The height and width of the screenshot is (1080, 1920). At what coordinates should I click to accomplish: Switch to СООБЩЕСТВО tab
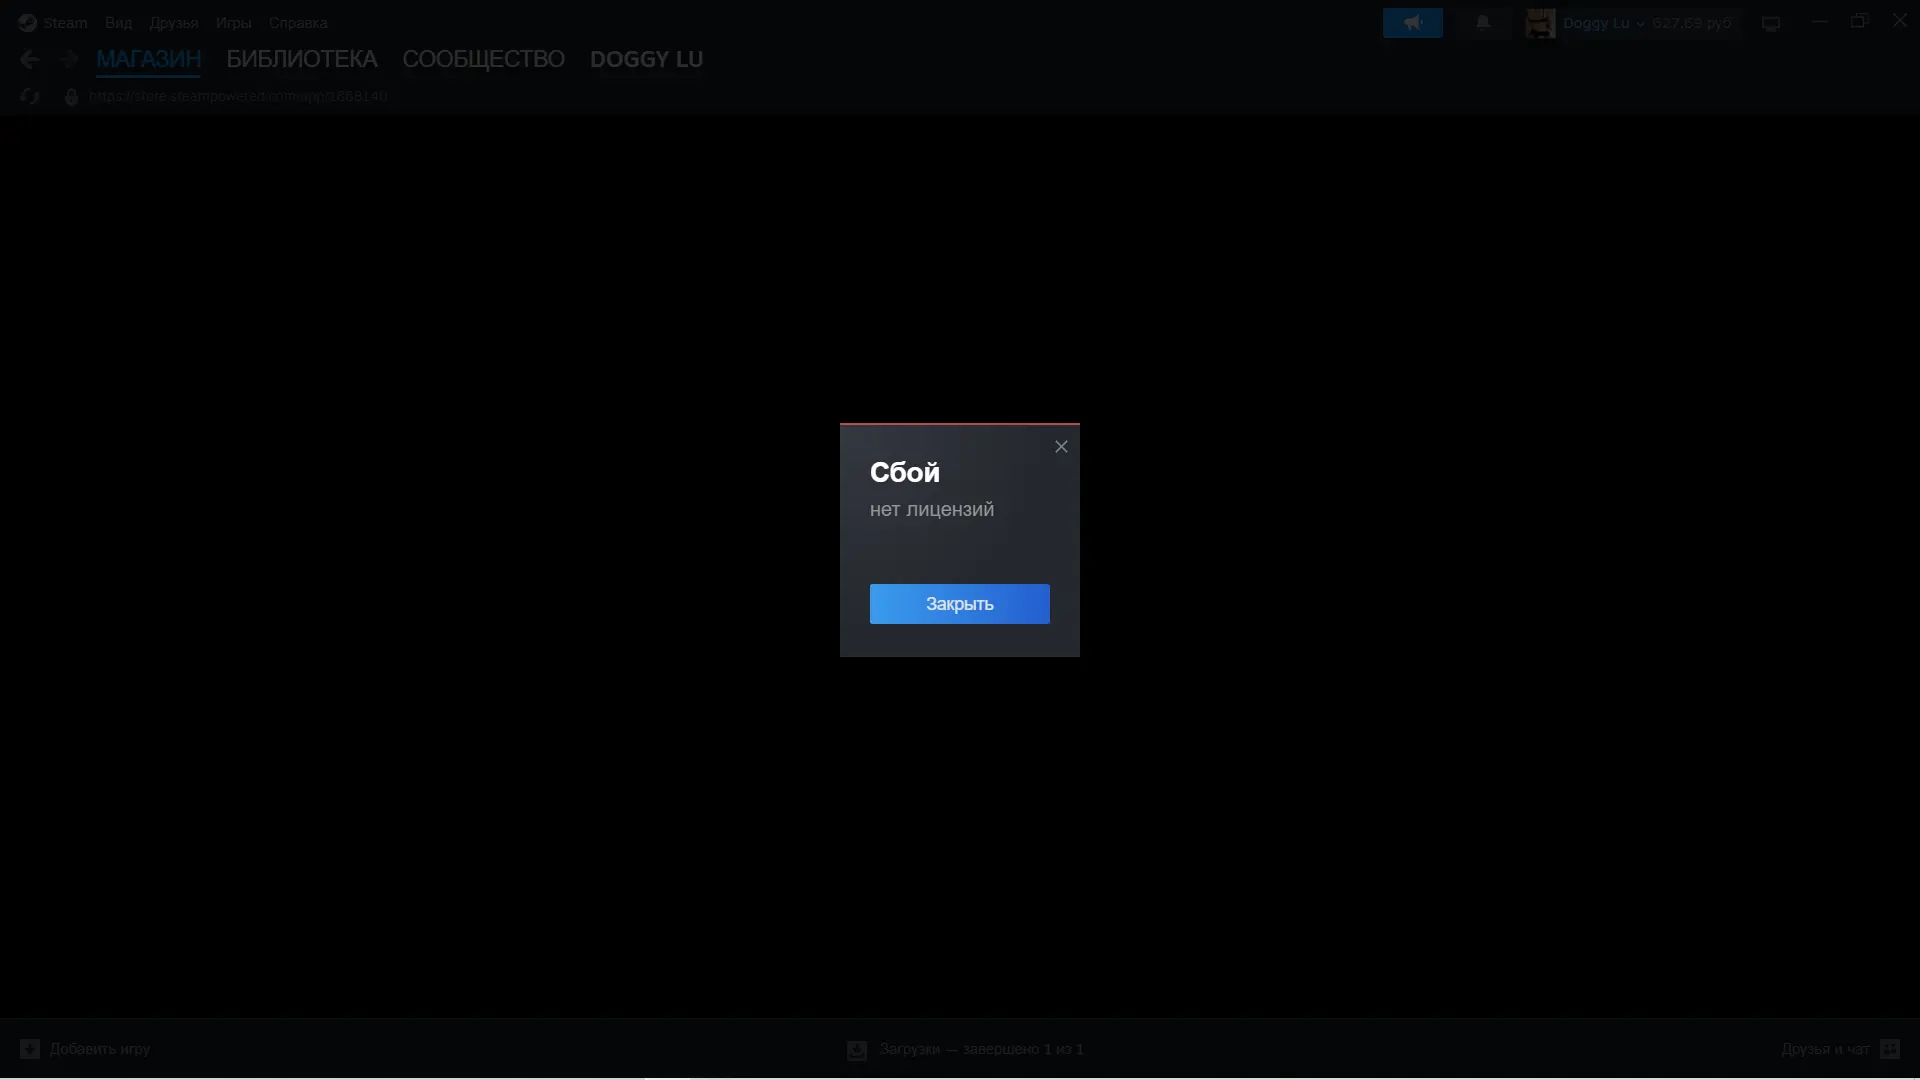pos(483,59)
